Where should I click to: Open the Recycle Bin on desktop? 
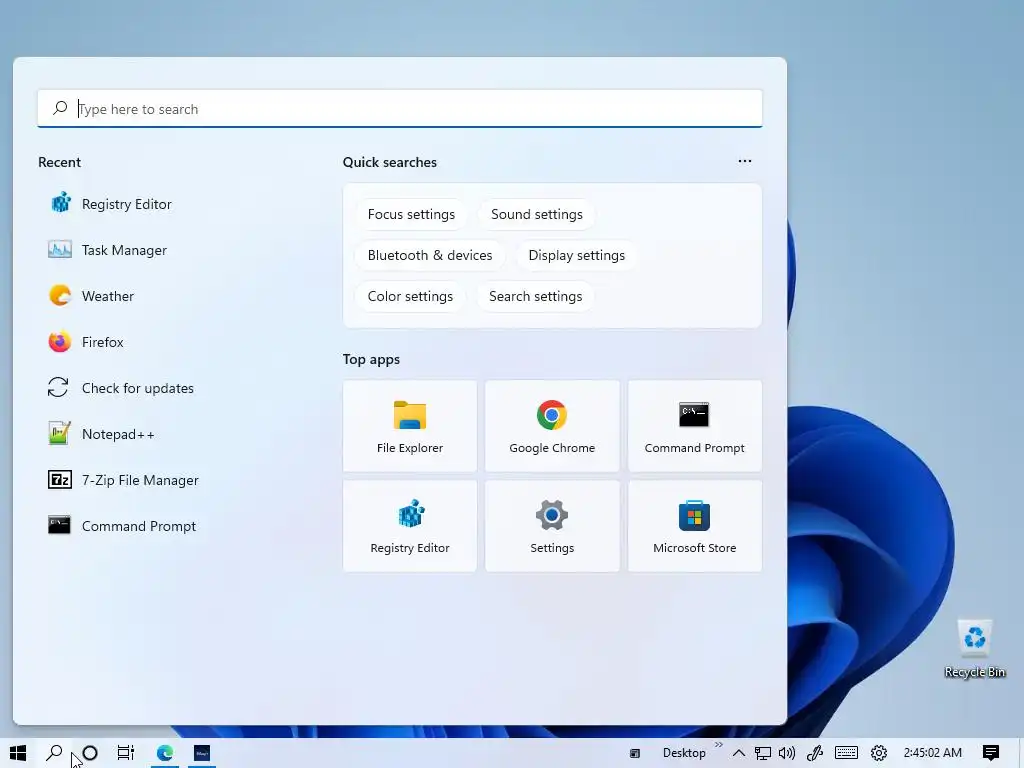pyautogui.click(x=974, y=648)
